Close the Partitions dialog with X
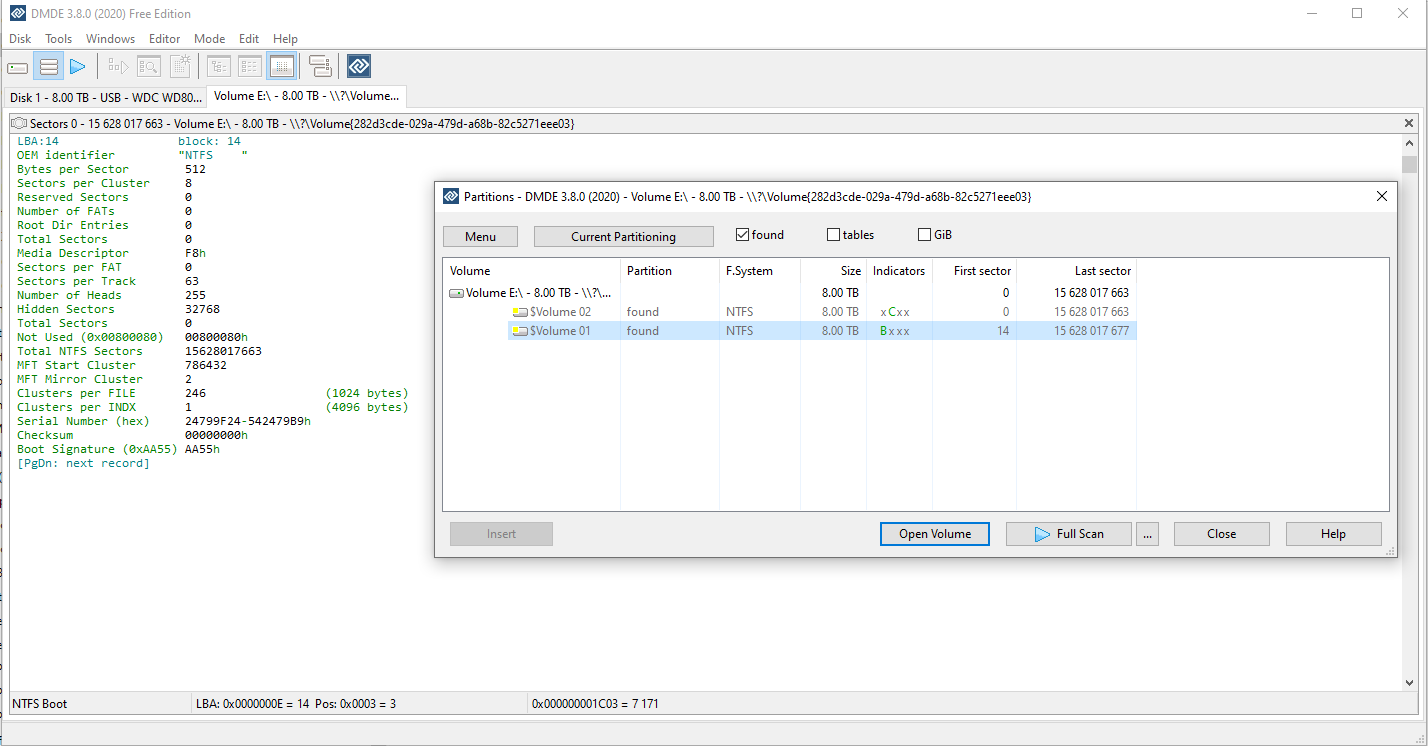This screenshot has width=1428, height=746. point(1382,197)
